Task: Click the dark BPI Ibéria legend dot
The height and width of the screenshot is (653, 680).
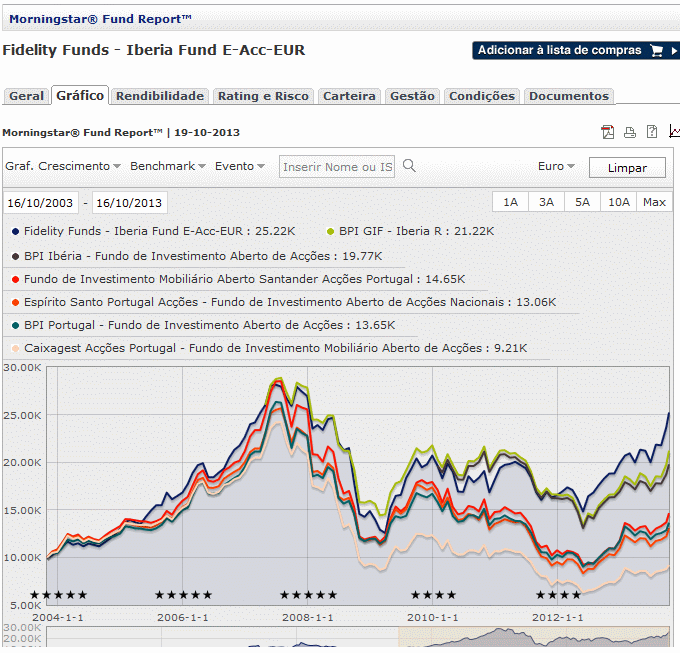Action: (16, 257)
